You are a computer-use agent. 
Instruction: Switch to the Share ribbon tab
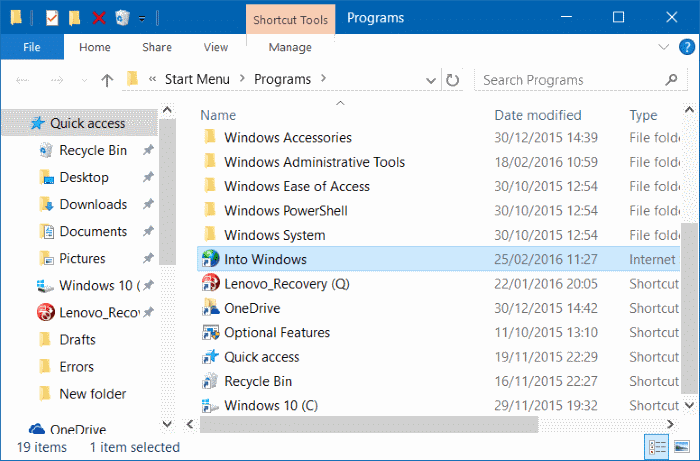coord(157,47)
